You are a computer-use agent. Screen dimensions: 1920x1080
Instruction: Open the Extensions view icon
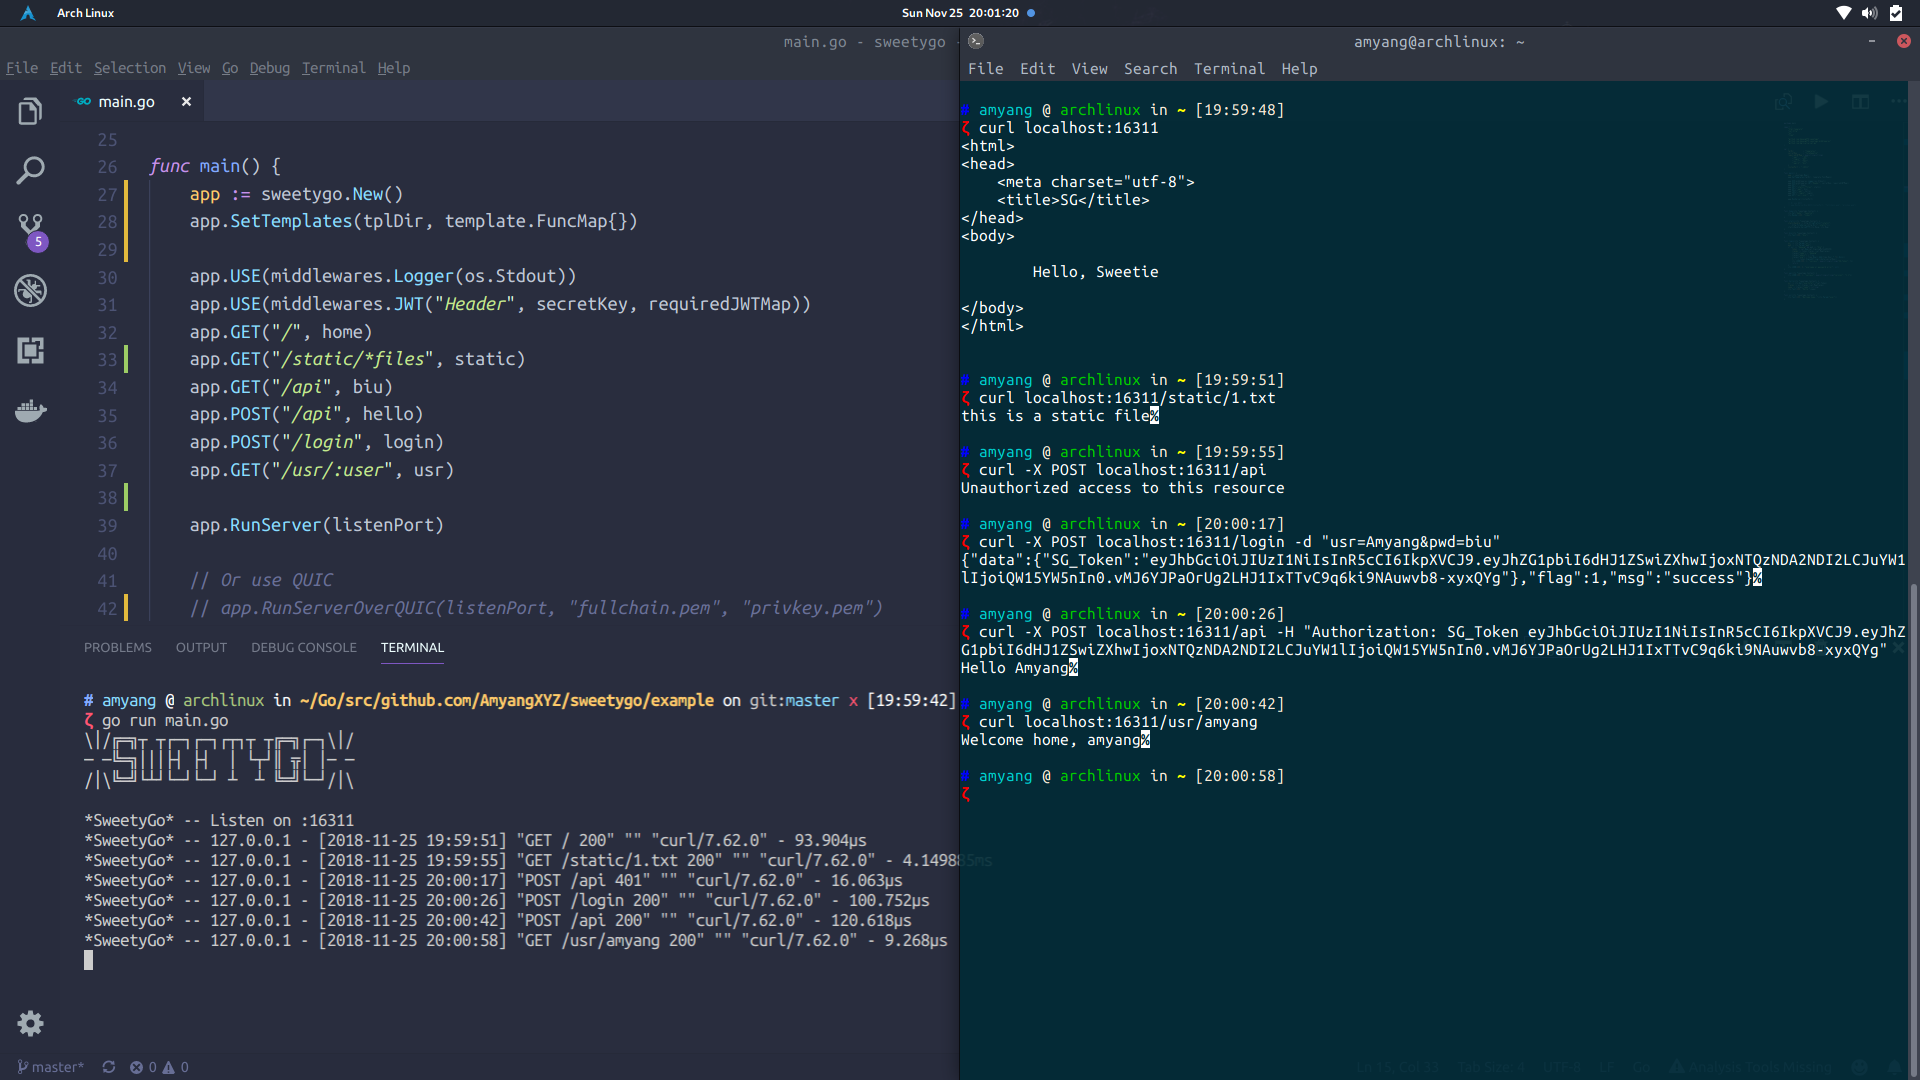[x=30, y=350]
